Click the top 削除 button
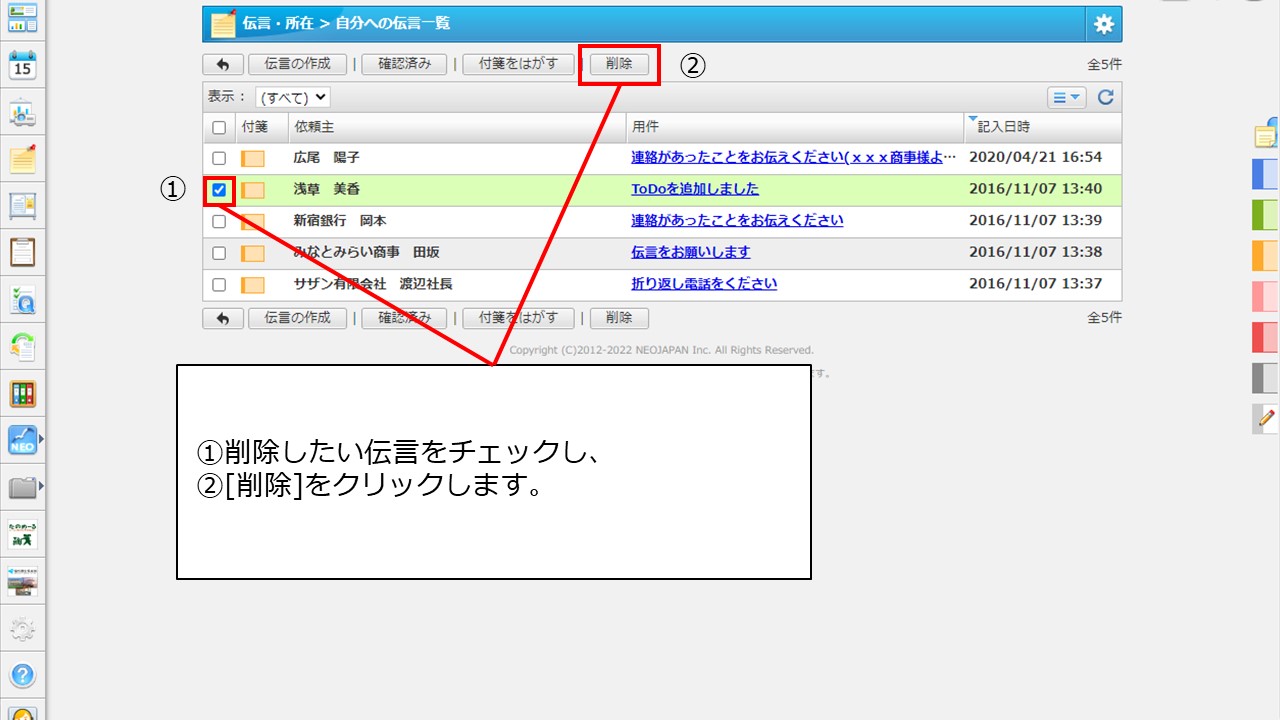The height and width of the screenshot is (720, 1280). (x=619, y=64)
